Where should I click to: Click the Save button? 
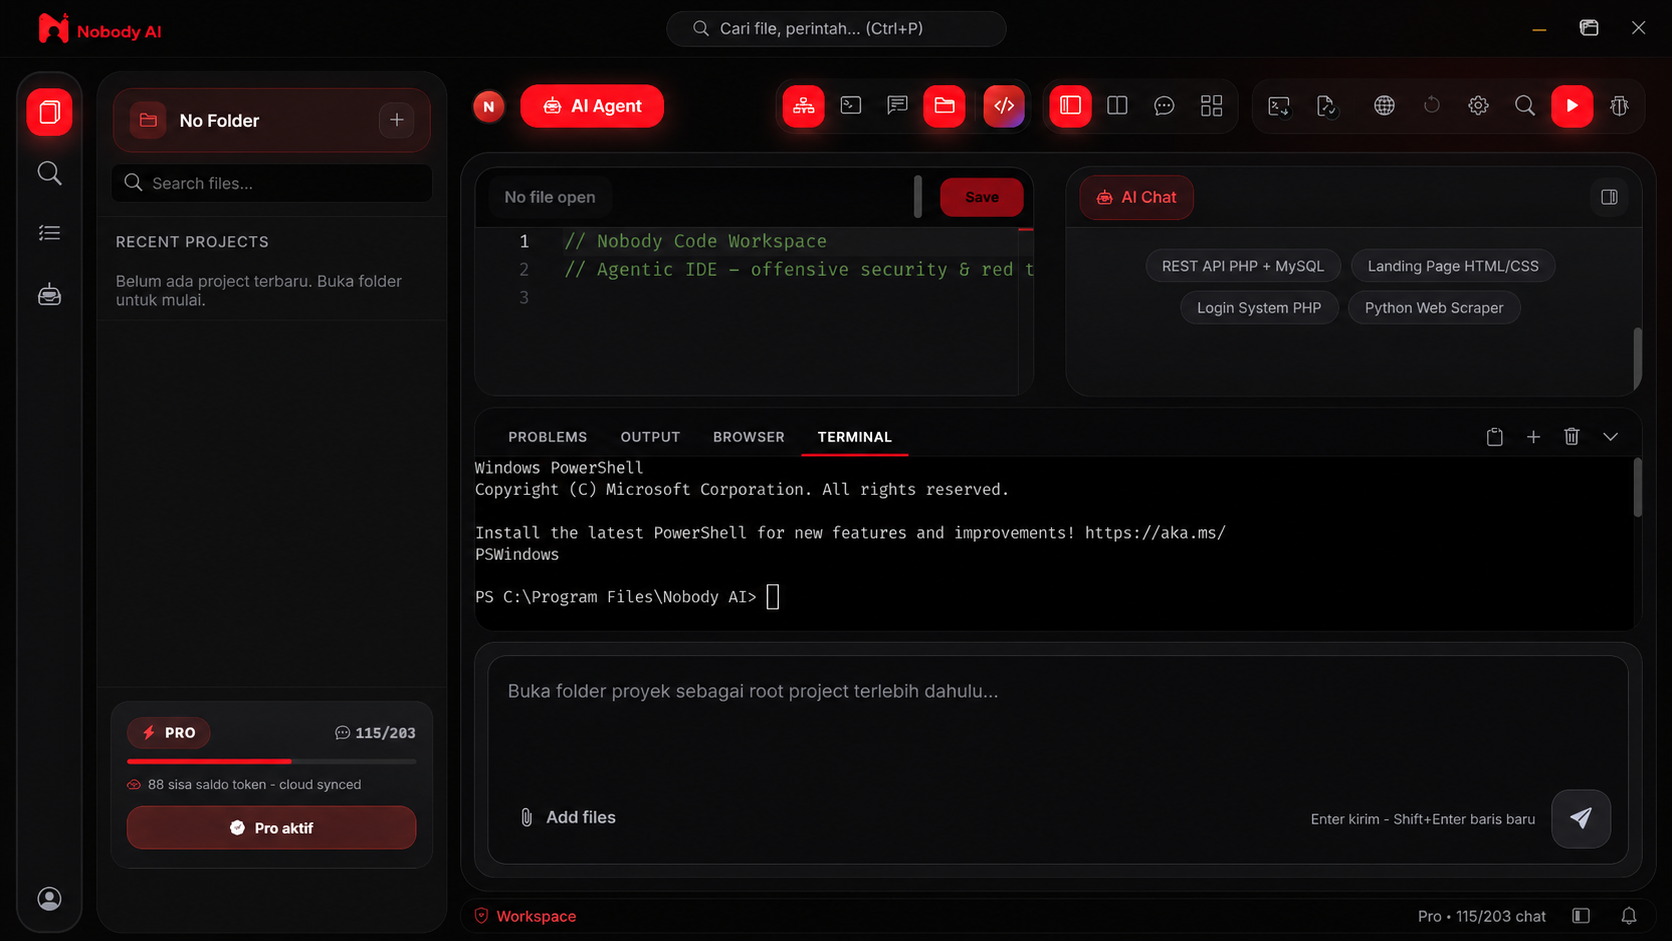[x=981, y=197]
